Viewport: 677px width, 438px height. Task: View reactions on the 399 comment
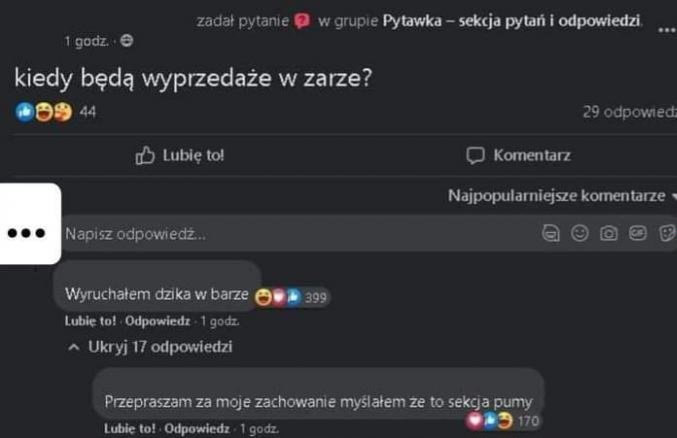pyautogui.click(x=291, y=297)
